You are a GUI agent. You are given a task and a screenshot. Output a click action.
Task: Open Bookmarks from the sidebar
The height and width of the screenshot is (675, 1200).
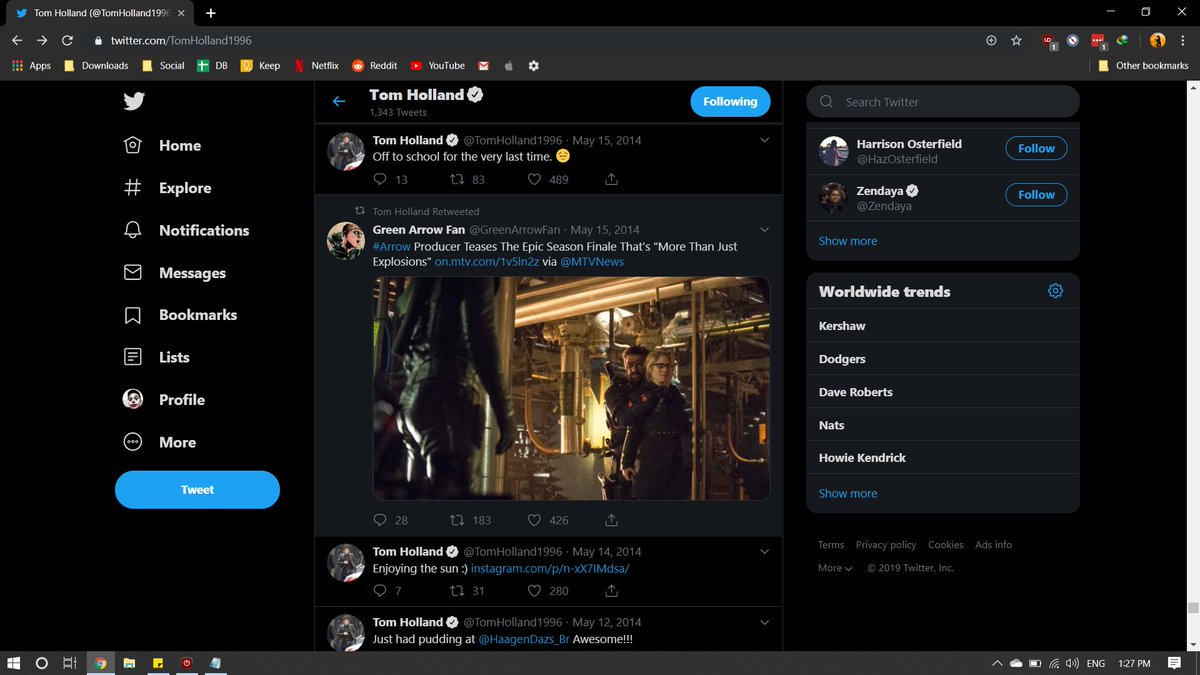(180, 315)
